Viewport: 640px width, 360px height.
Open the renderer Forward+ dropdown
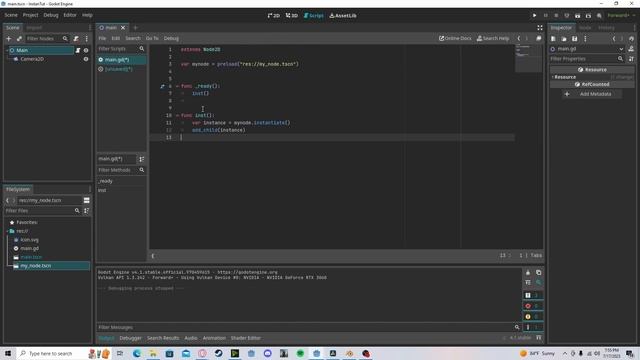point(620,16)
